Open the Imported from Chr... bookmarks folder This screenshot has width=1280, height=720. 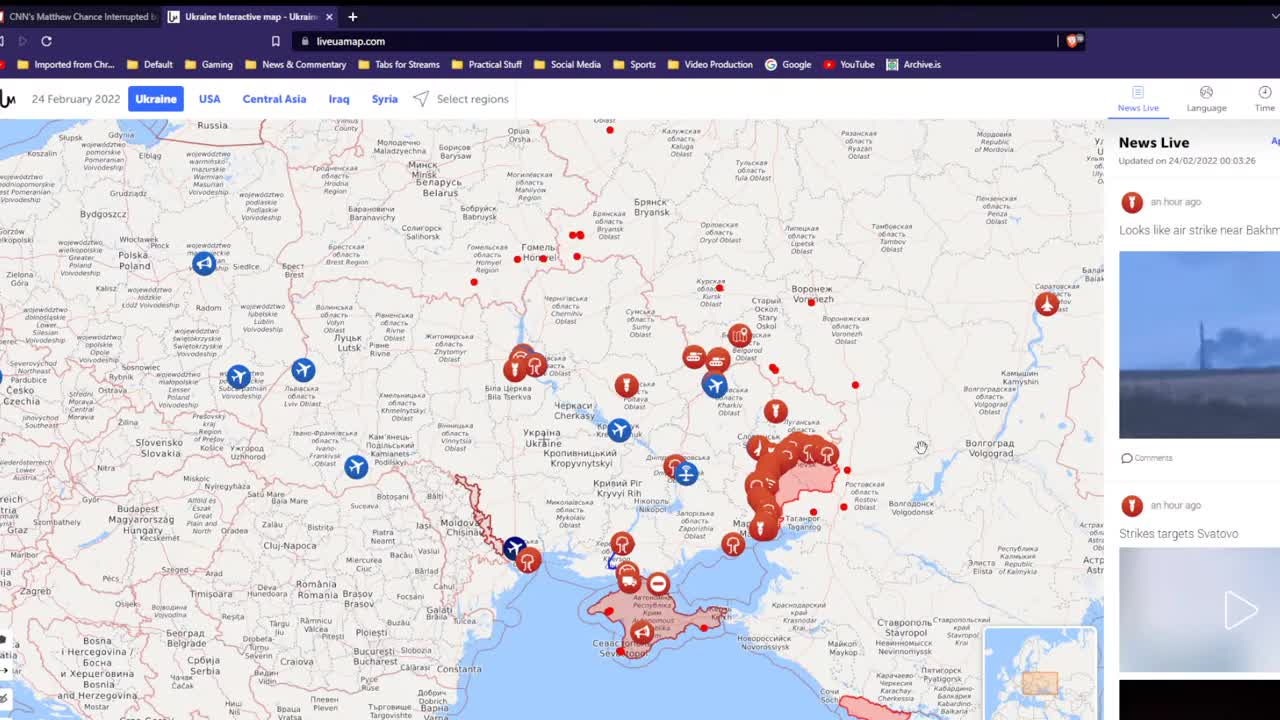[65, 64]
